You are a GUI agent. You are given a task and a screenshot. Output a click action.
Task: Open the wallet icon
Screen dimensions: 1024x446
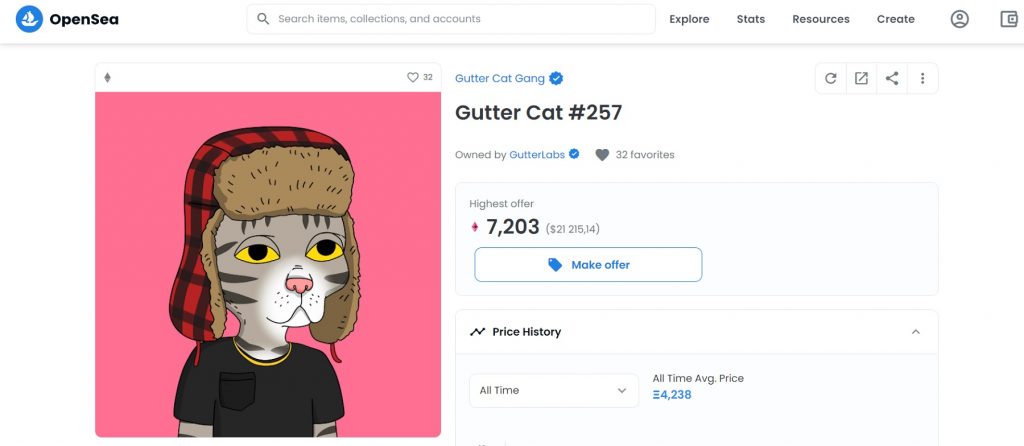(x=1009, y=20)
